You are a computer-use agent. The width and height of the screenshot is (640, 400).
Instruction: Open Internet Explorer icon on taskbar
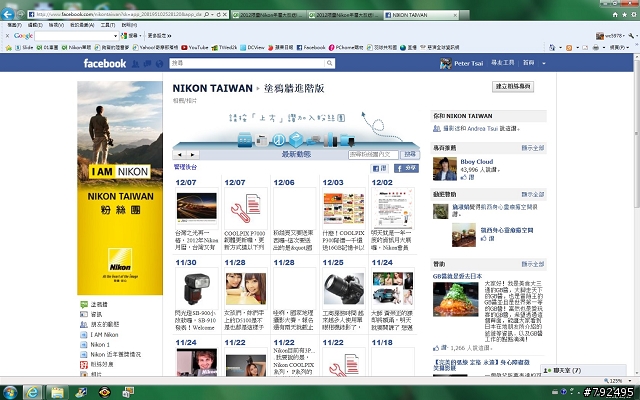click(x=32, y=392)
